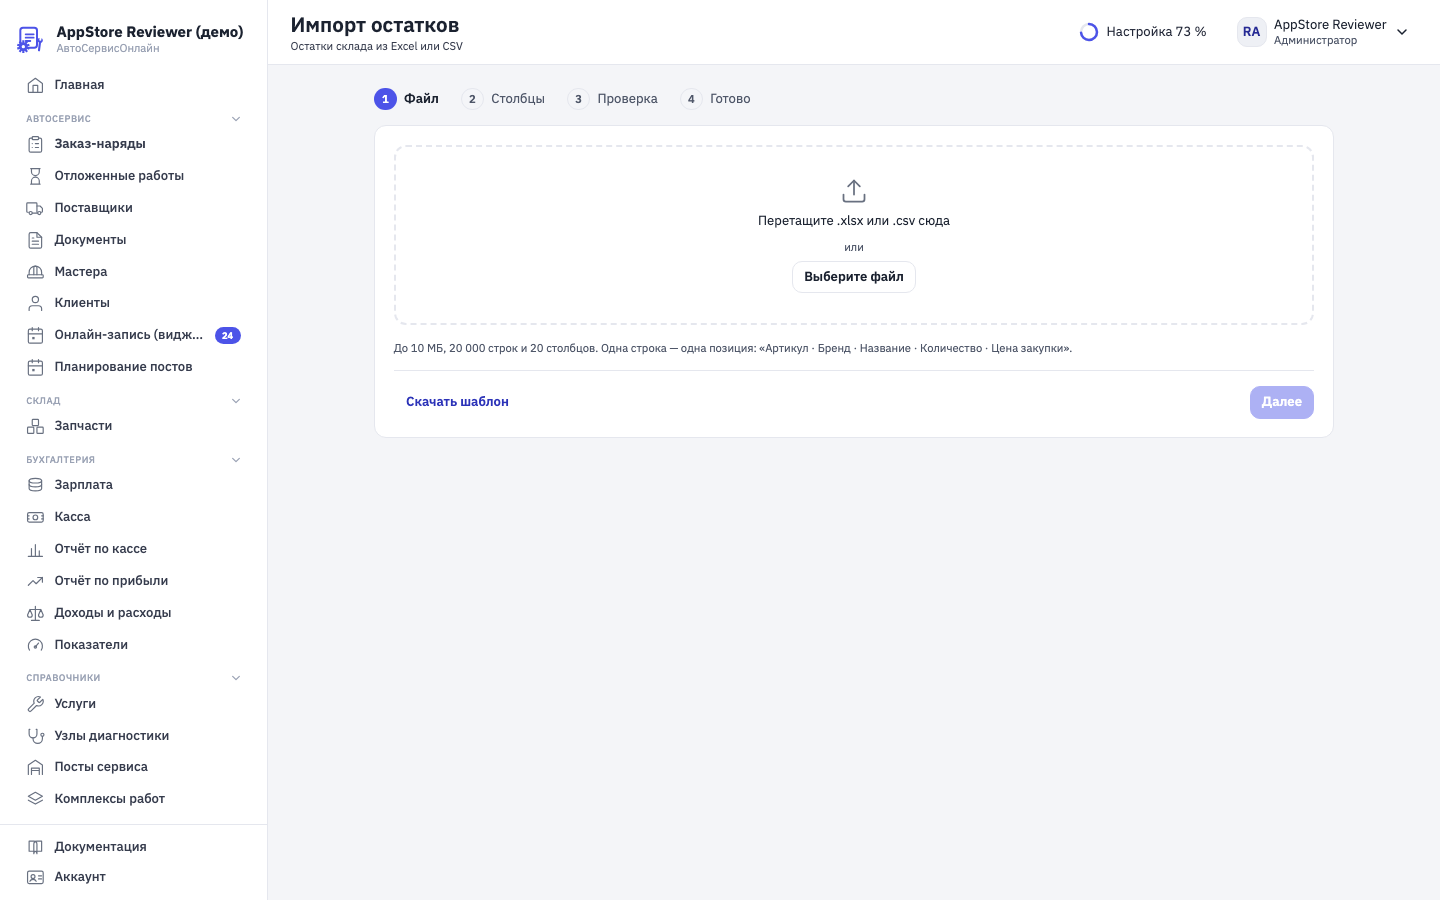Screen dimensions: 1440x900
Task: Select the trend arrow icon for Отчёт по прибыли
Action: (35, 581)
